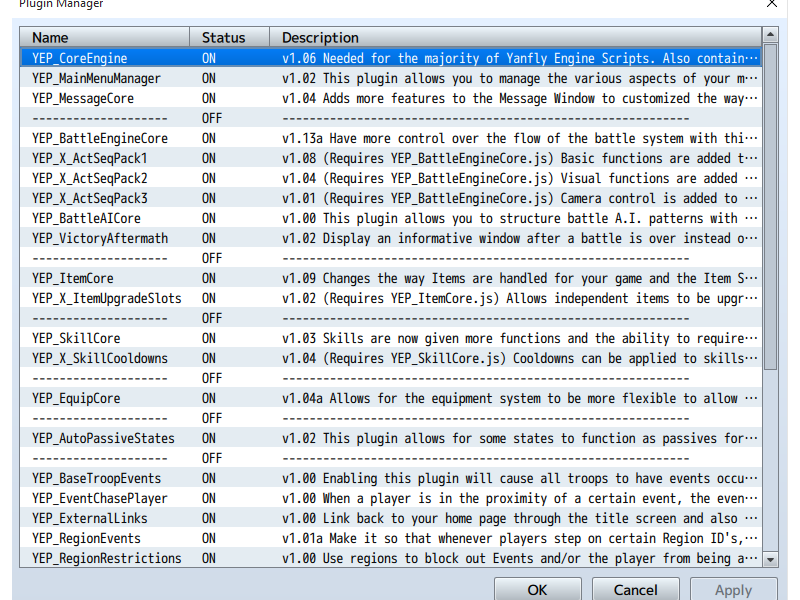Click the v1.09 Changes Items description
This screenshot has height=600, width=800.
tap(519, 278)
